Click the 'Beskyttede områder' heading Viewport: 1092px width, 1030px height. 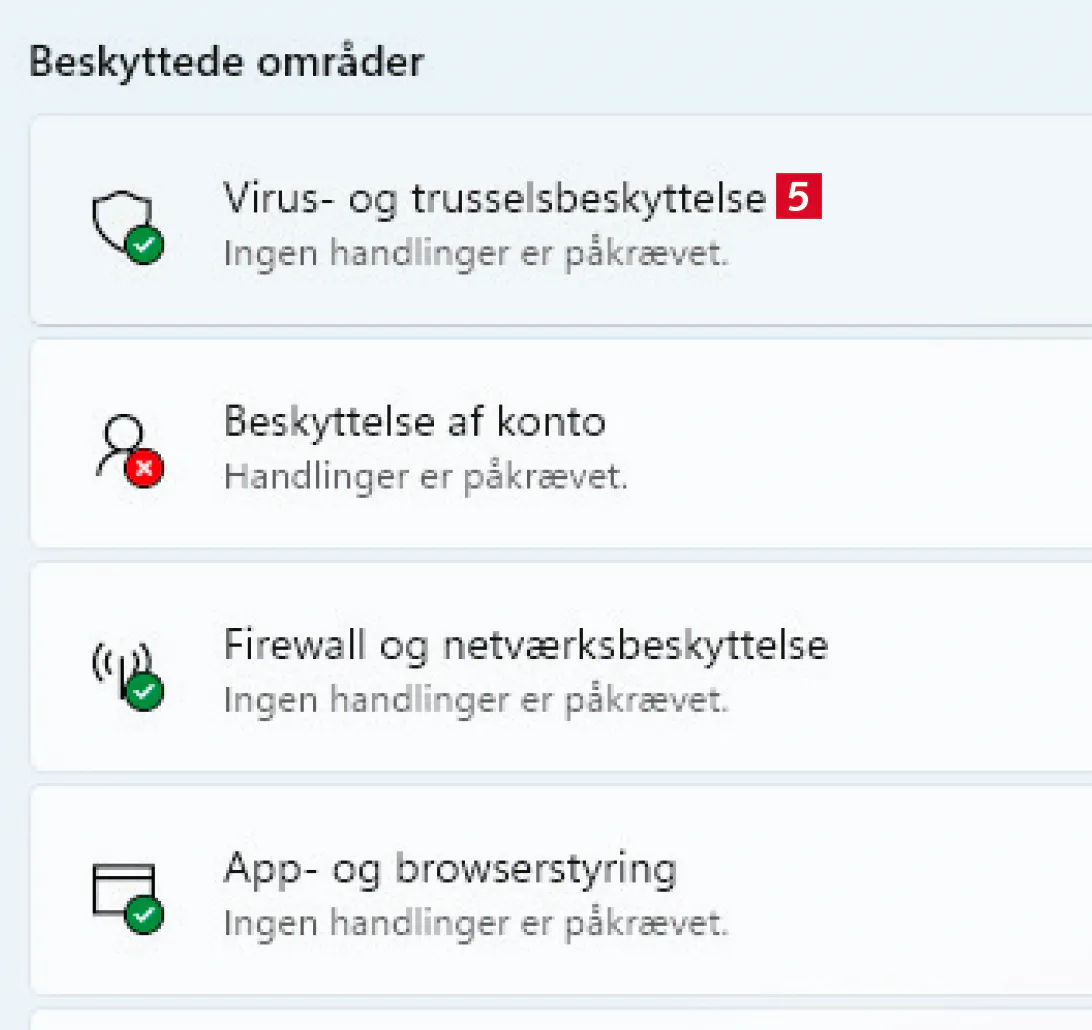[227, 62]
